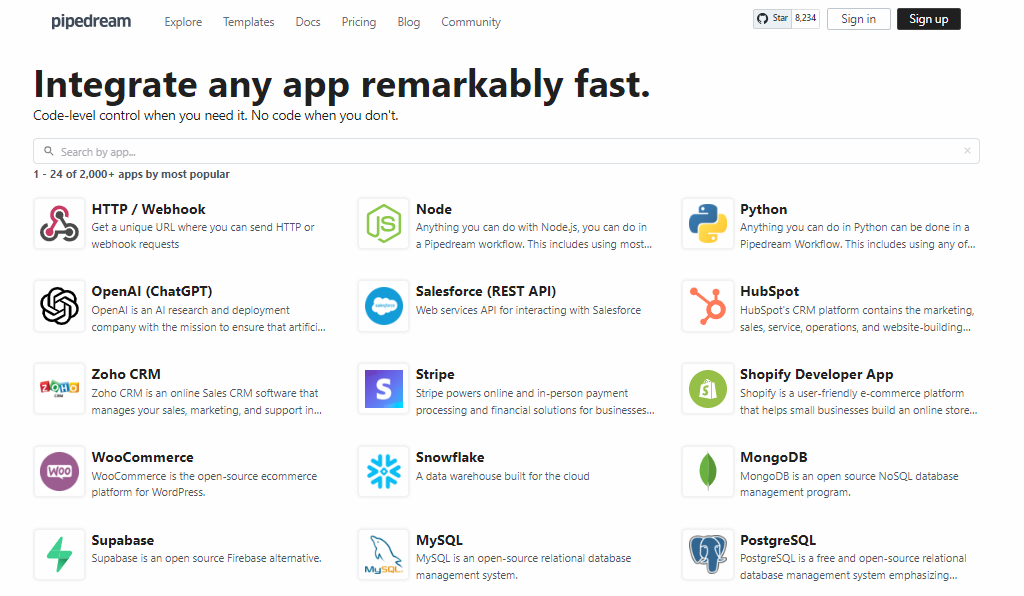The width and height of the screenshot is (1024, 596).
Task: Click the MySQL dolphin icon
Action: [383, 554]
